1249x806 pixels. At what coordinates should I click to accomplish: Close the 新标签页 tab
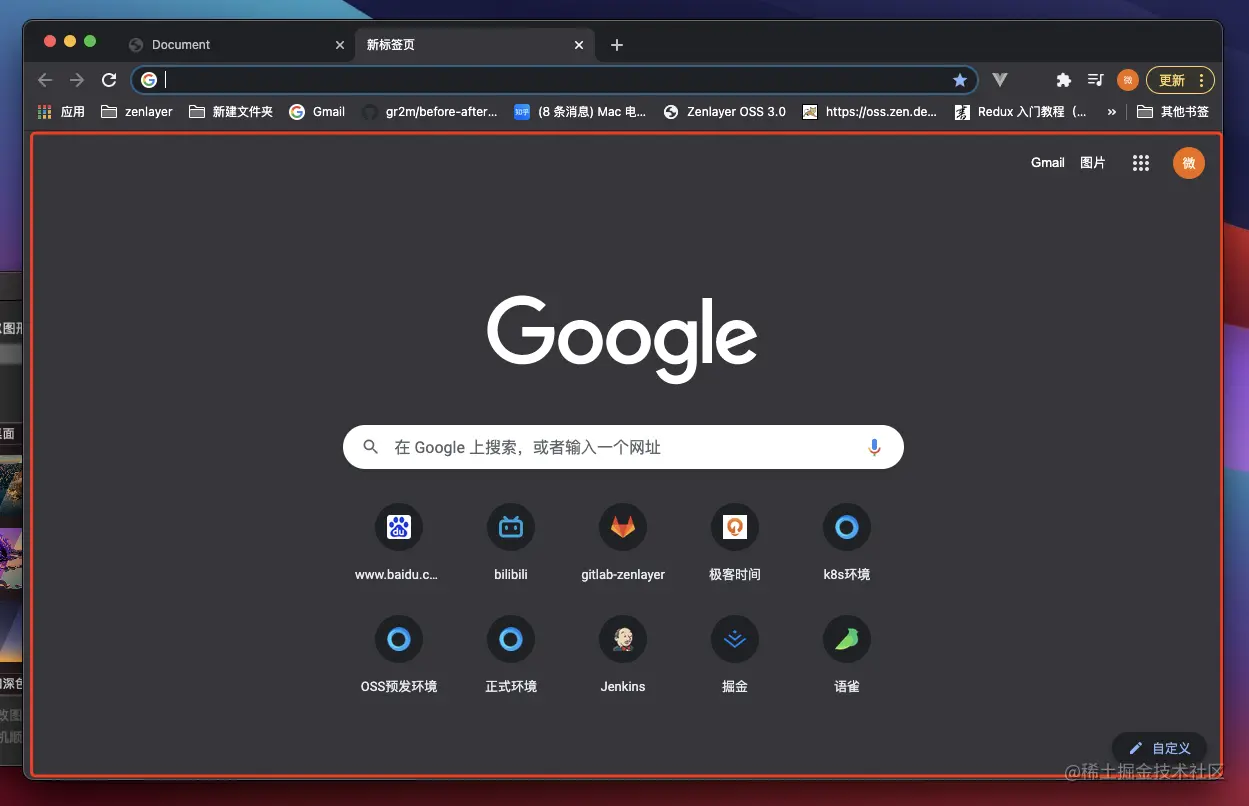579,45
